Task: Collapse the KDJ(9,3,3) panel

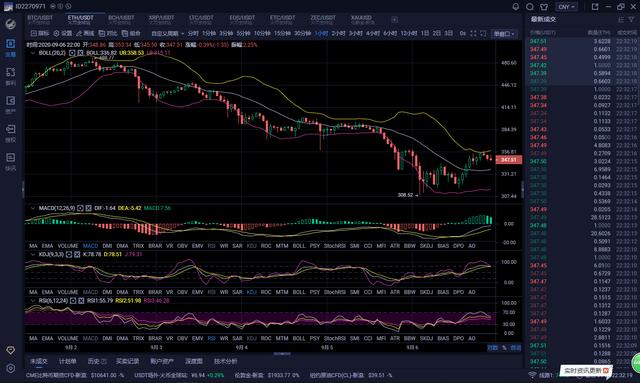Action: click(x=33, y=254)
